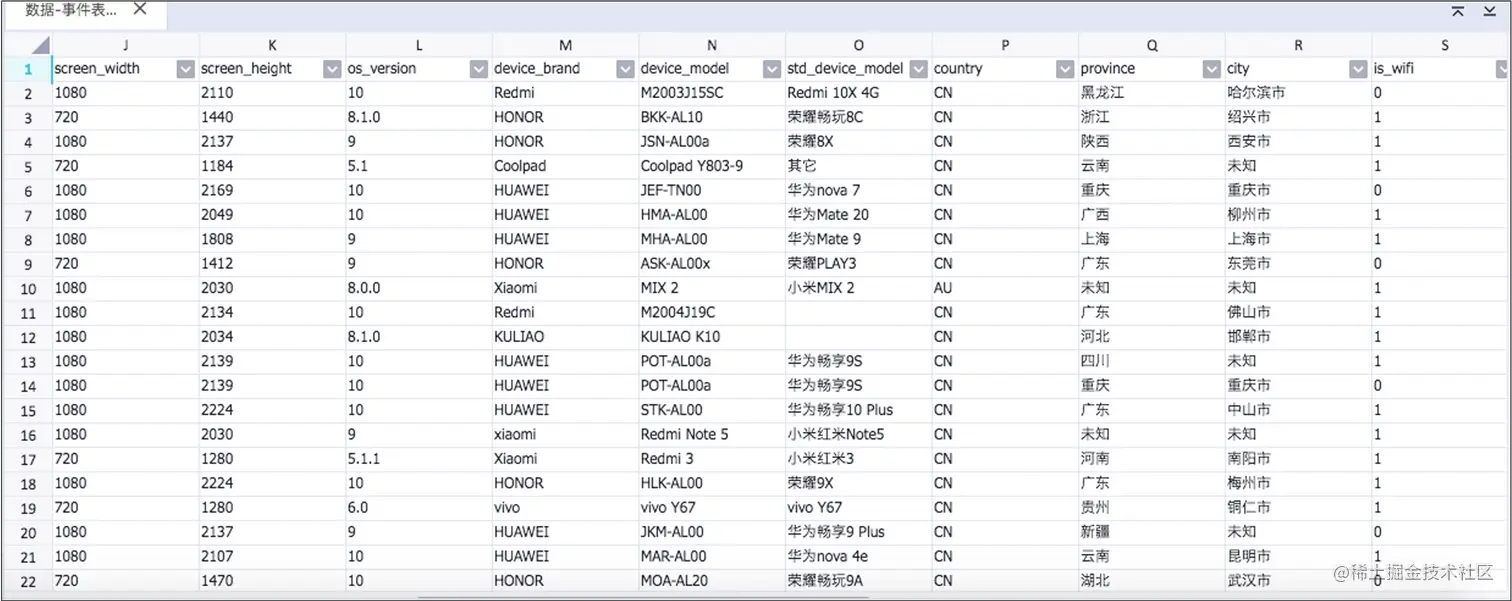Select the city cell 昆明市

[x=1298, y=556]
